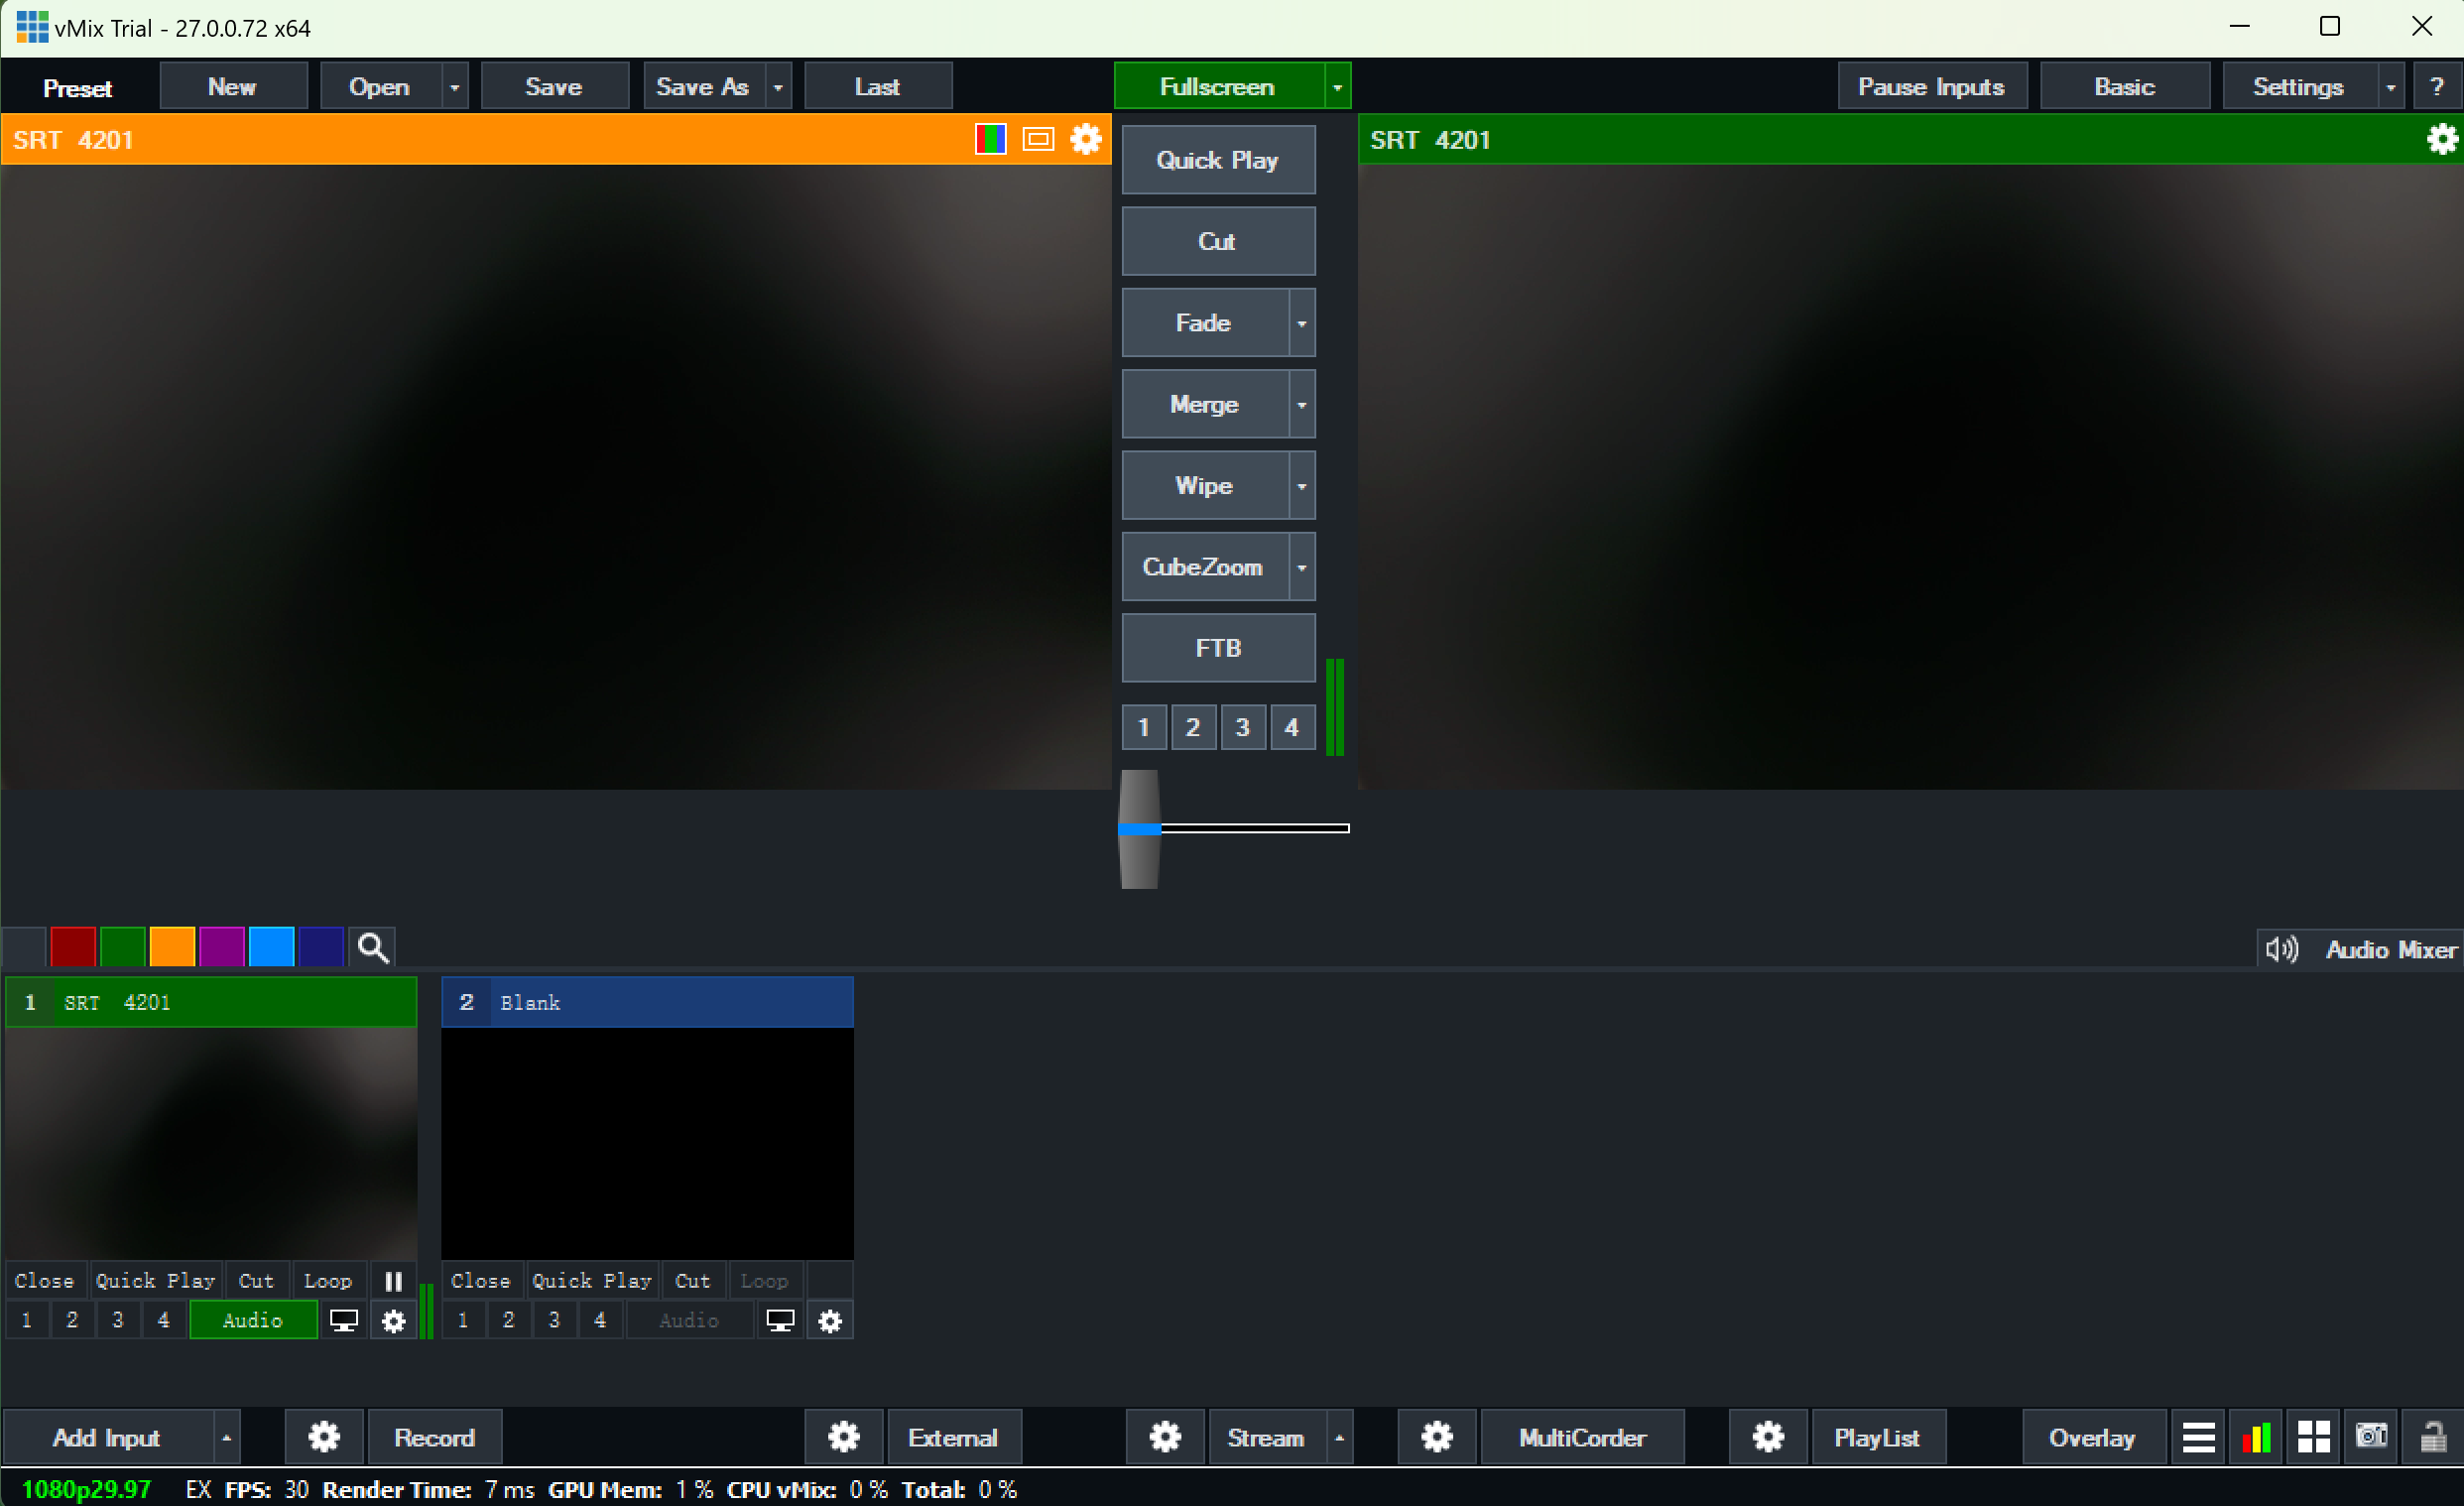
Task: Expand the Stream dropdown arrow
Action: tap(1339, 1437)
